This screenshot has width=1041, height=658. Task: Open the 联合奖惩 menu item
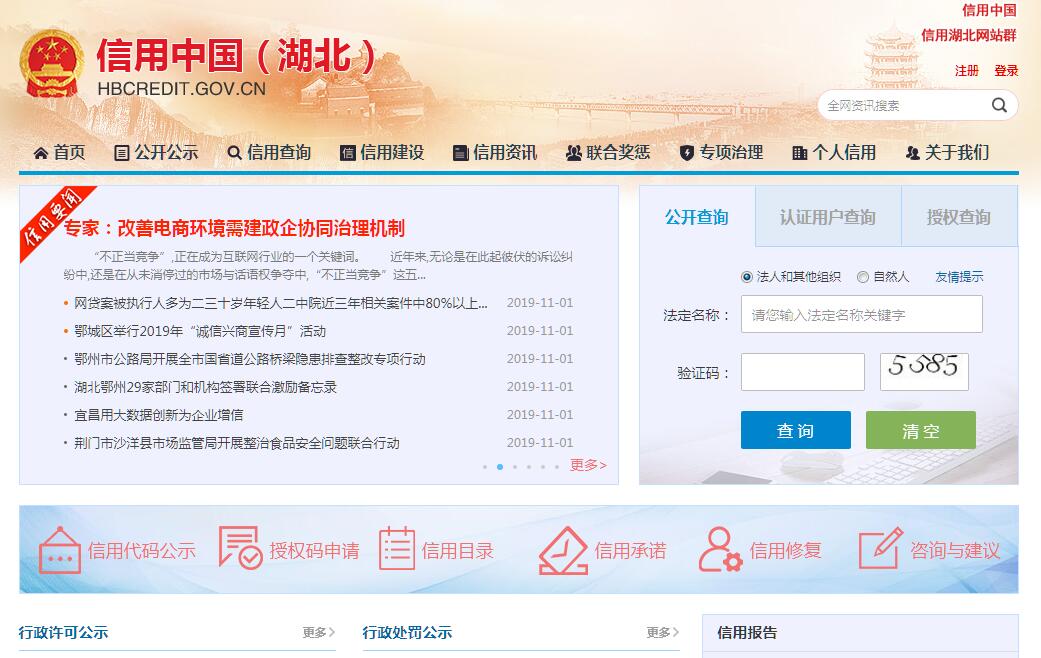pyautogui.click(x=608, y=152)
